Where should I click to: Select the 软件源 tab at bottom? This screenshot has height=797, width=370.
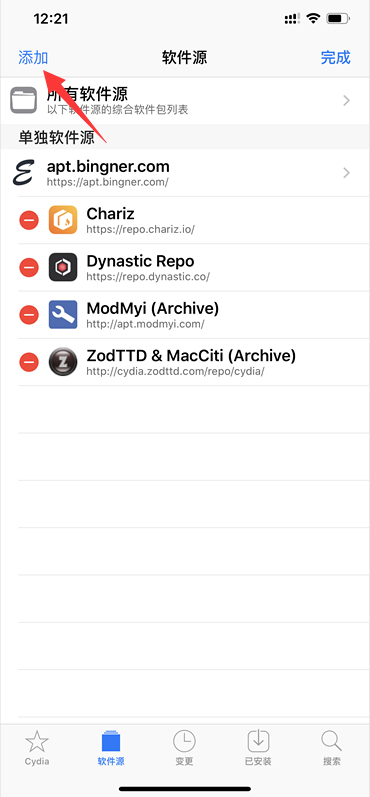111,748
